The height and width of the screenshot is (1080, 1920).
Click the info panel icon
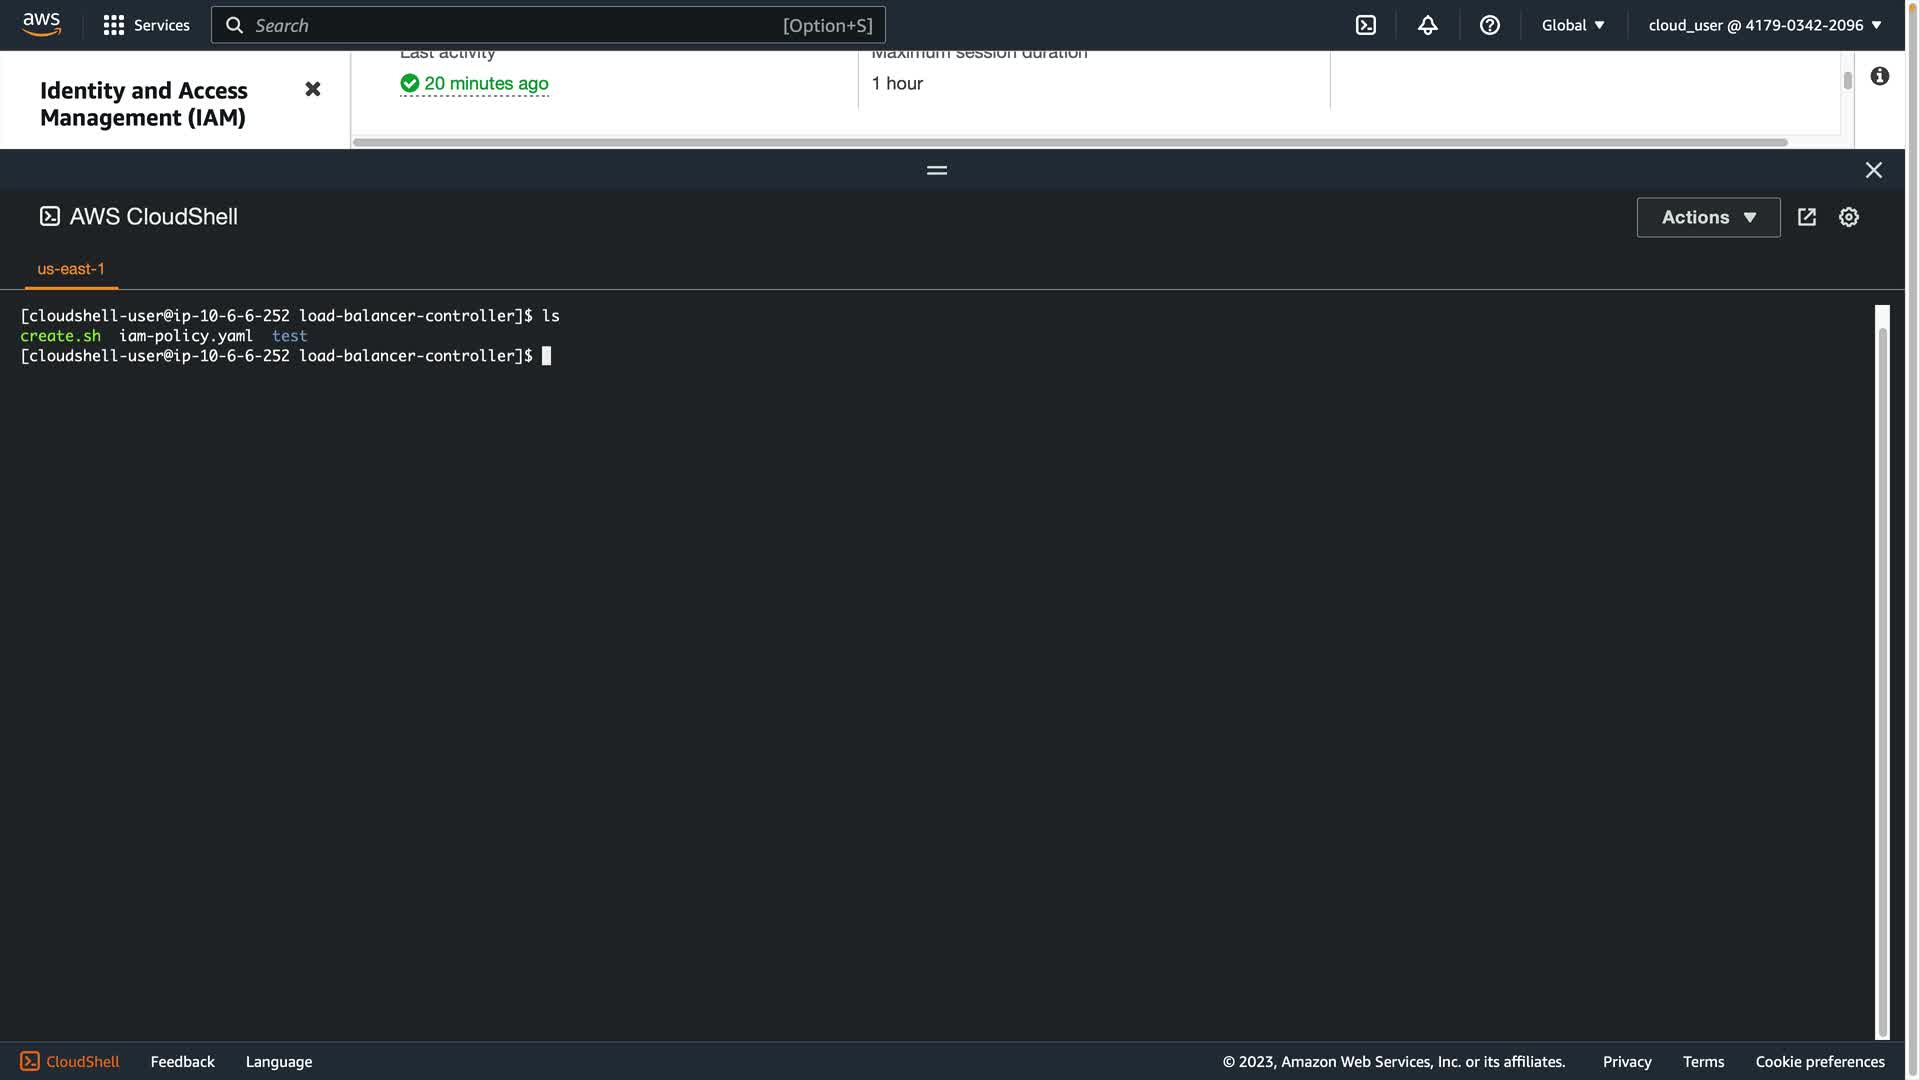(x=1879, y=76)
